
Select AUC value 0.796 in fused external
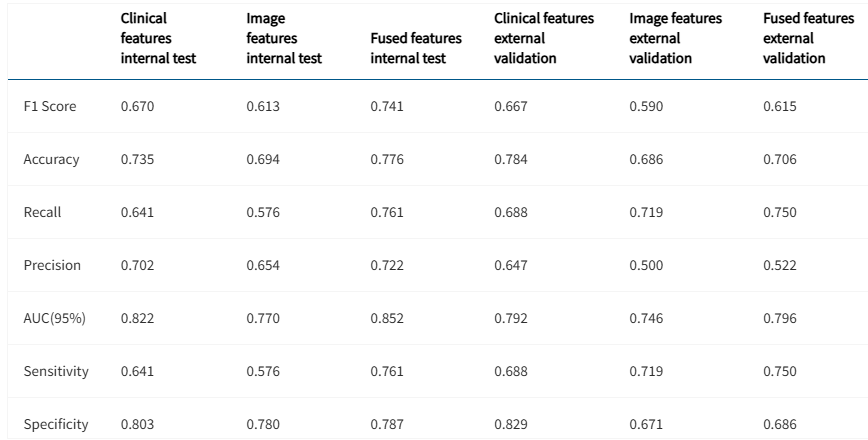779,318
